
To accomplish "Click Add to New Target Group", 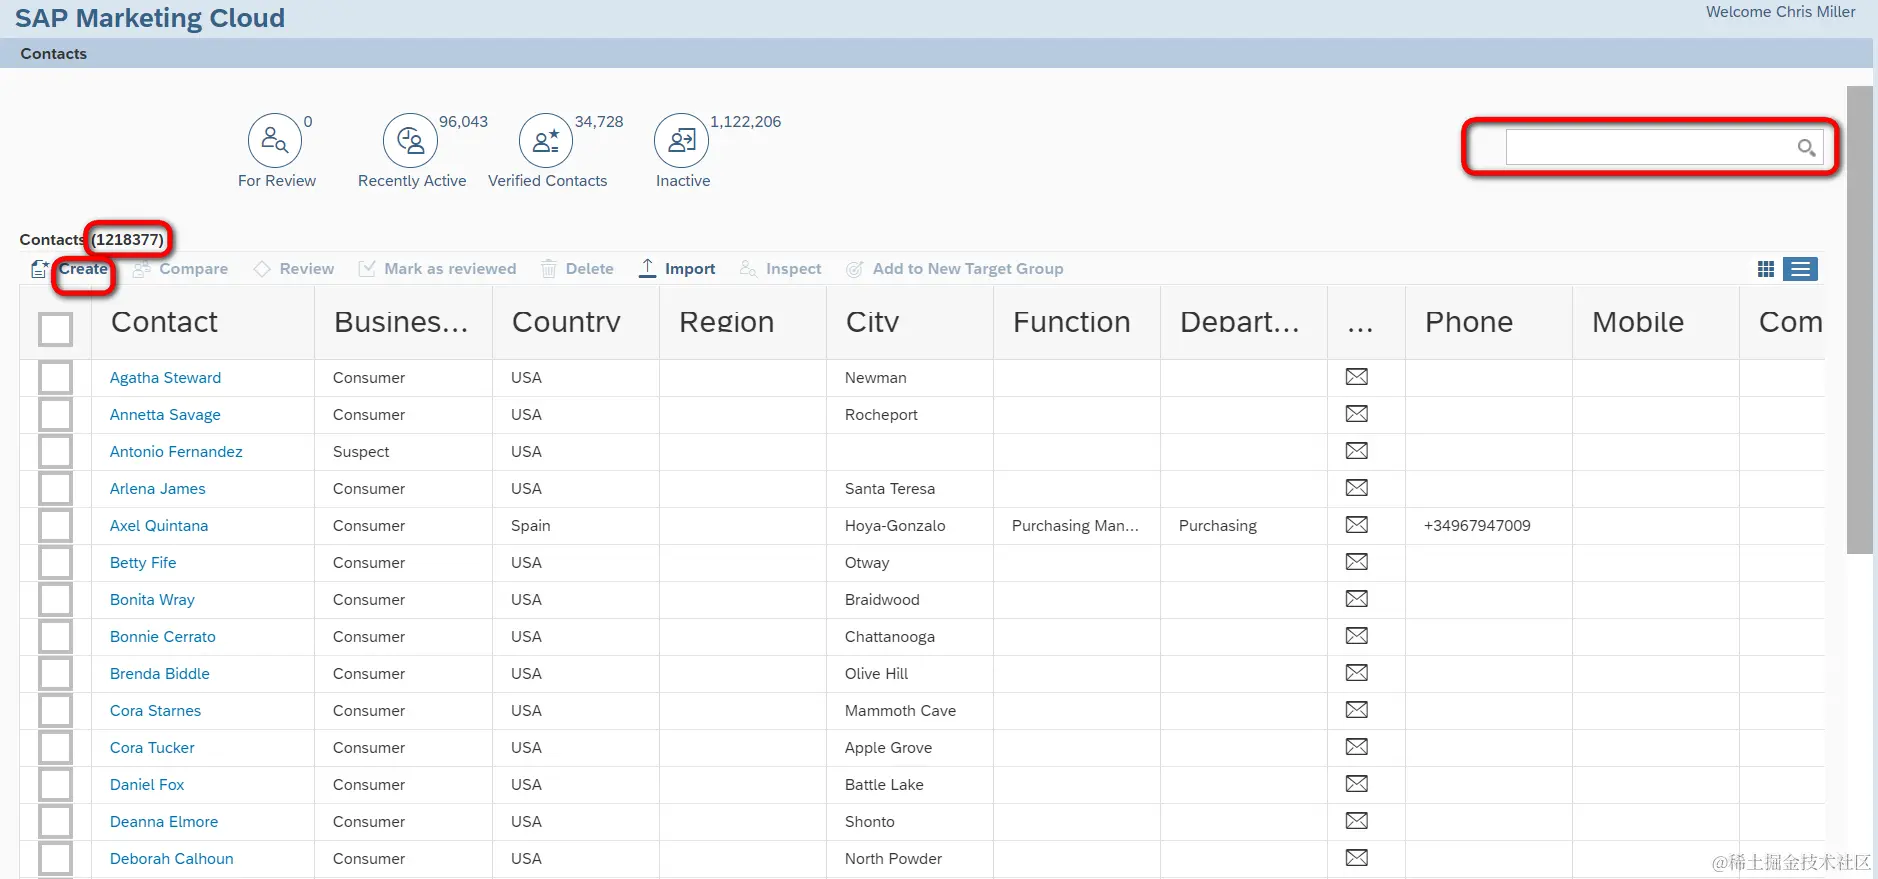I will 955,269.
